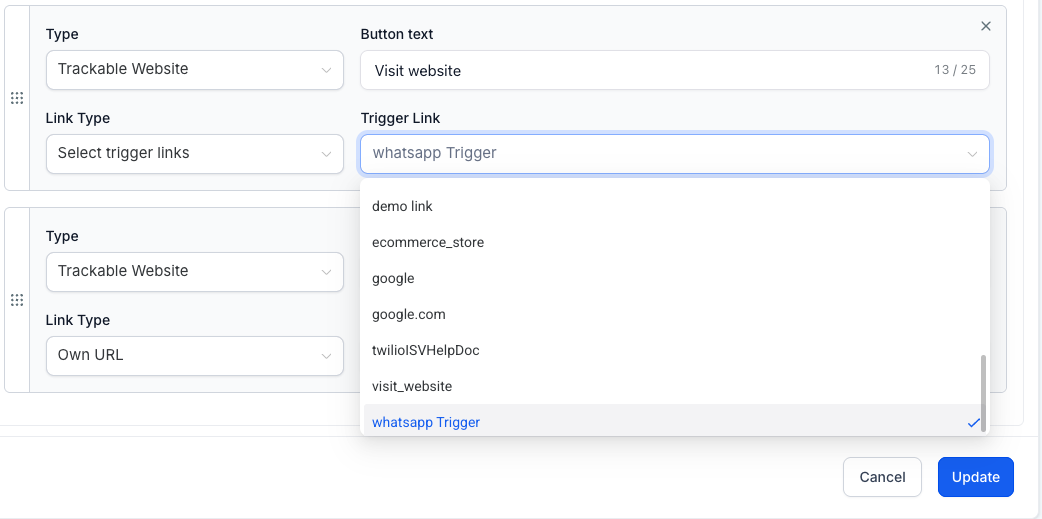
Task: Select the whatsapp Trigger list option
Action: coord(426,422)
